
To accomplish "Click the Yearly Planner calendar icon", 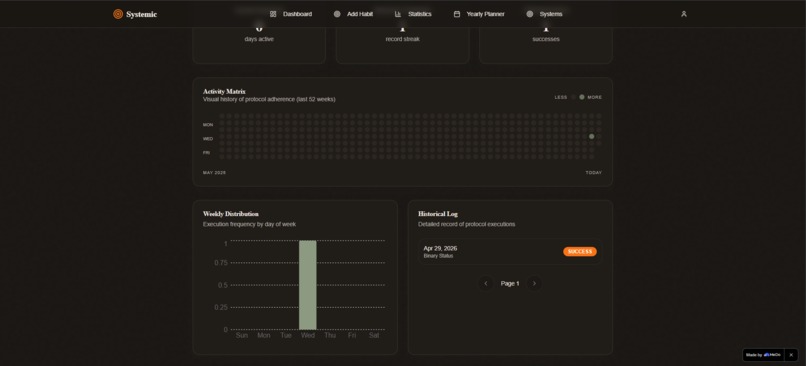I will 456,14.
